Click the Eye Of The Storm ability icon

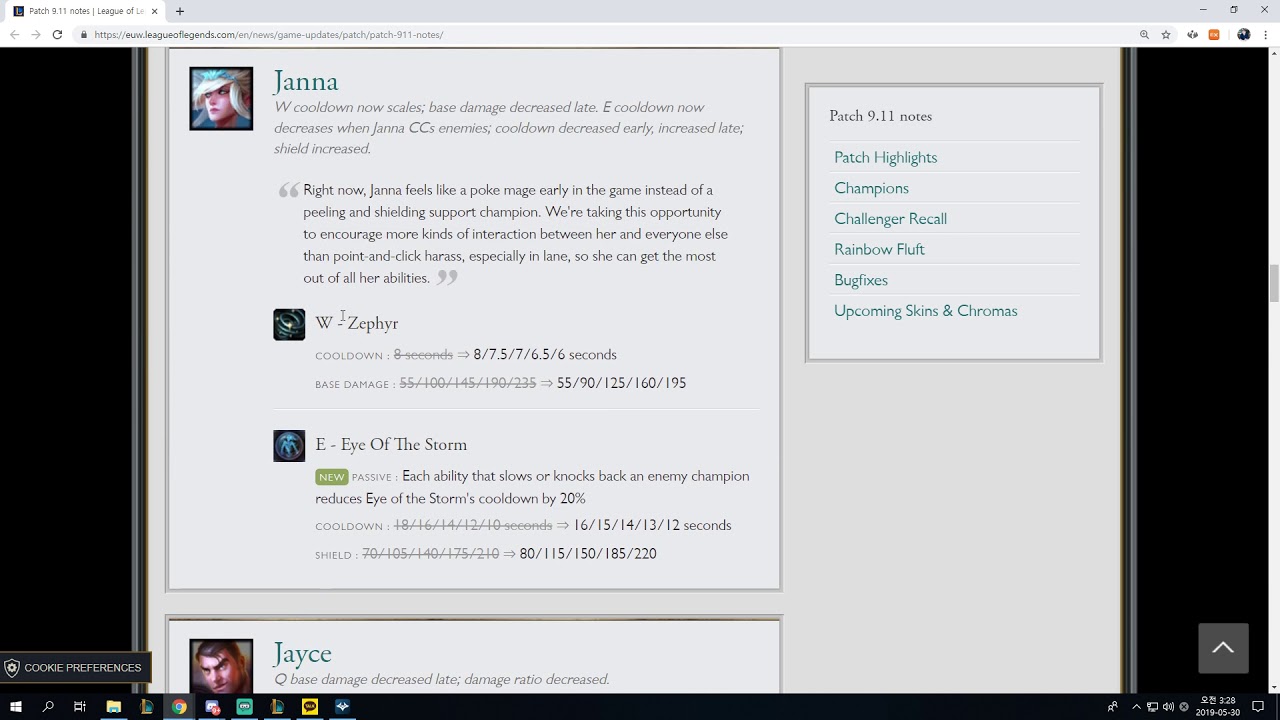(289, 445)
